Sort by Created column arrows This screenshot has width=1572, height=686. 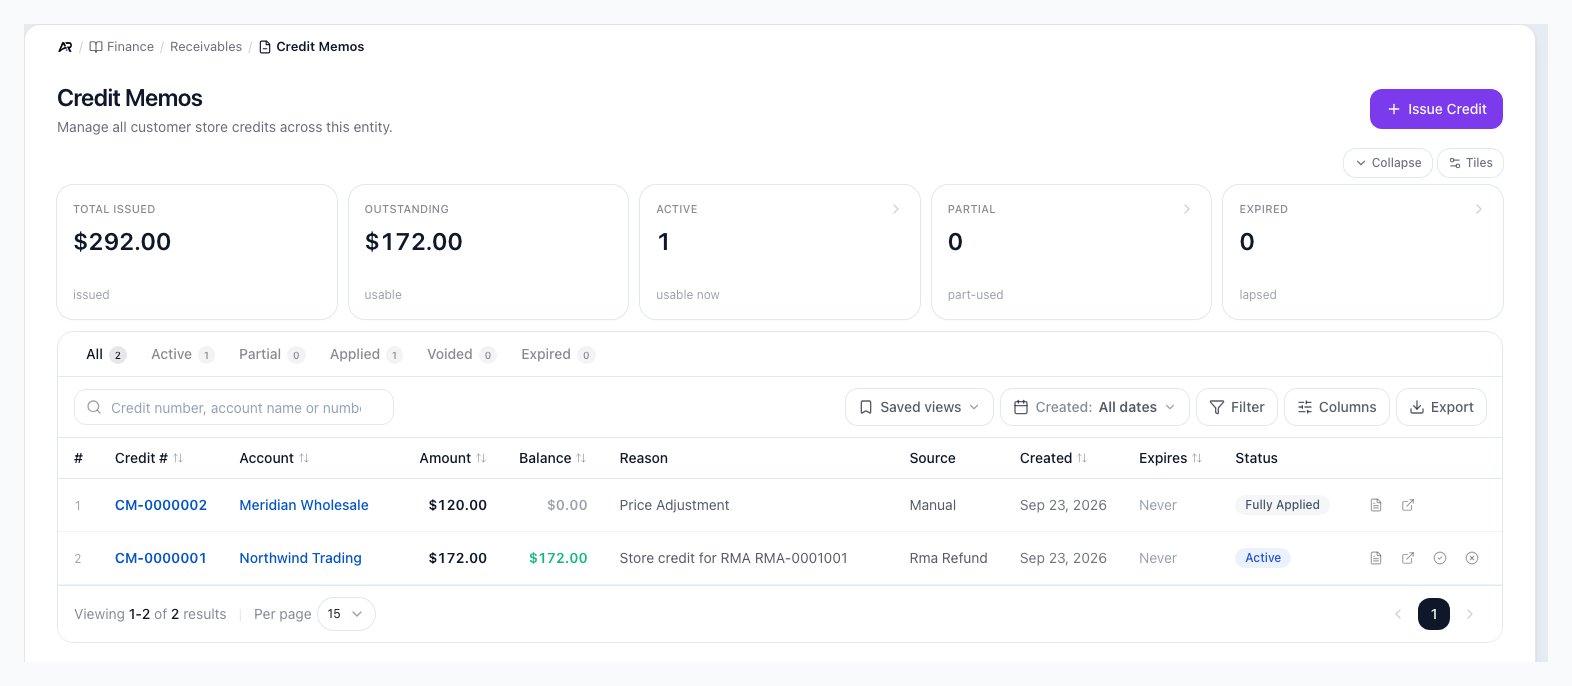pyautogui.click(x=1082, y=458)
